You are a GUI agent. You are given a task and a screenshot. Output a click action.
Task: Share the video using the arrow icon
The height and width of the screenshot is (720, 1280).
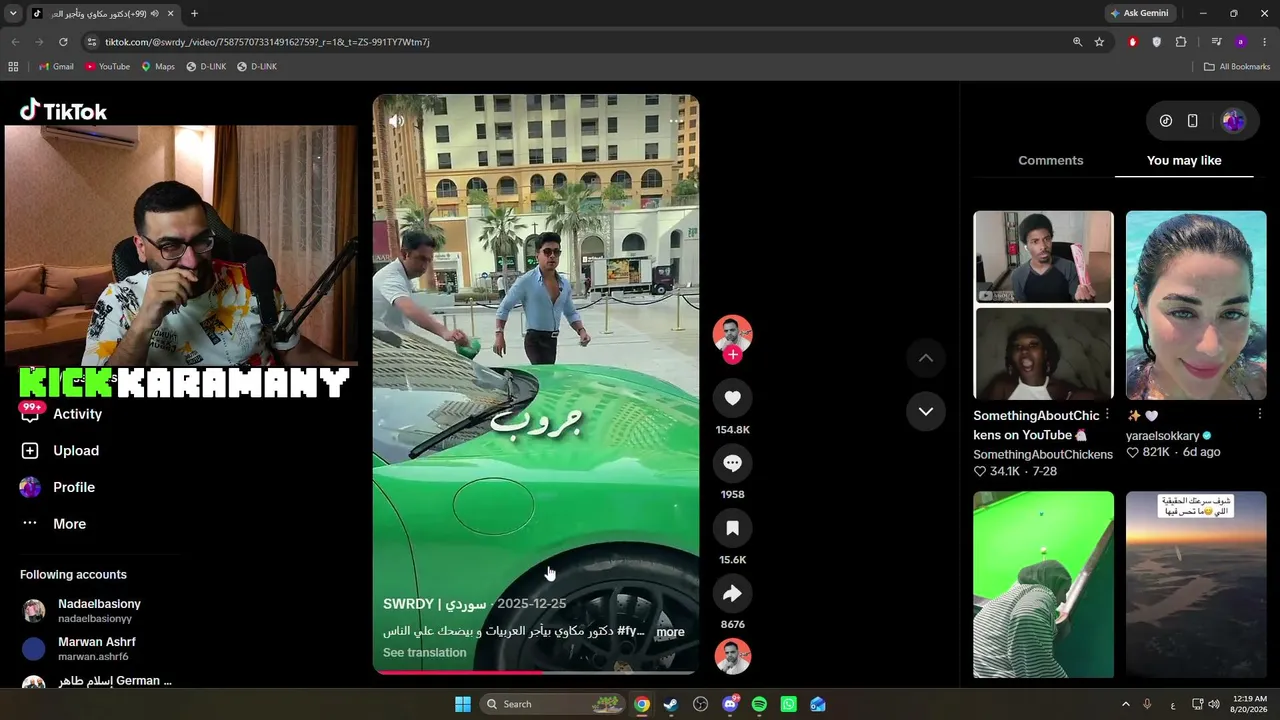pos(732,593)
